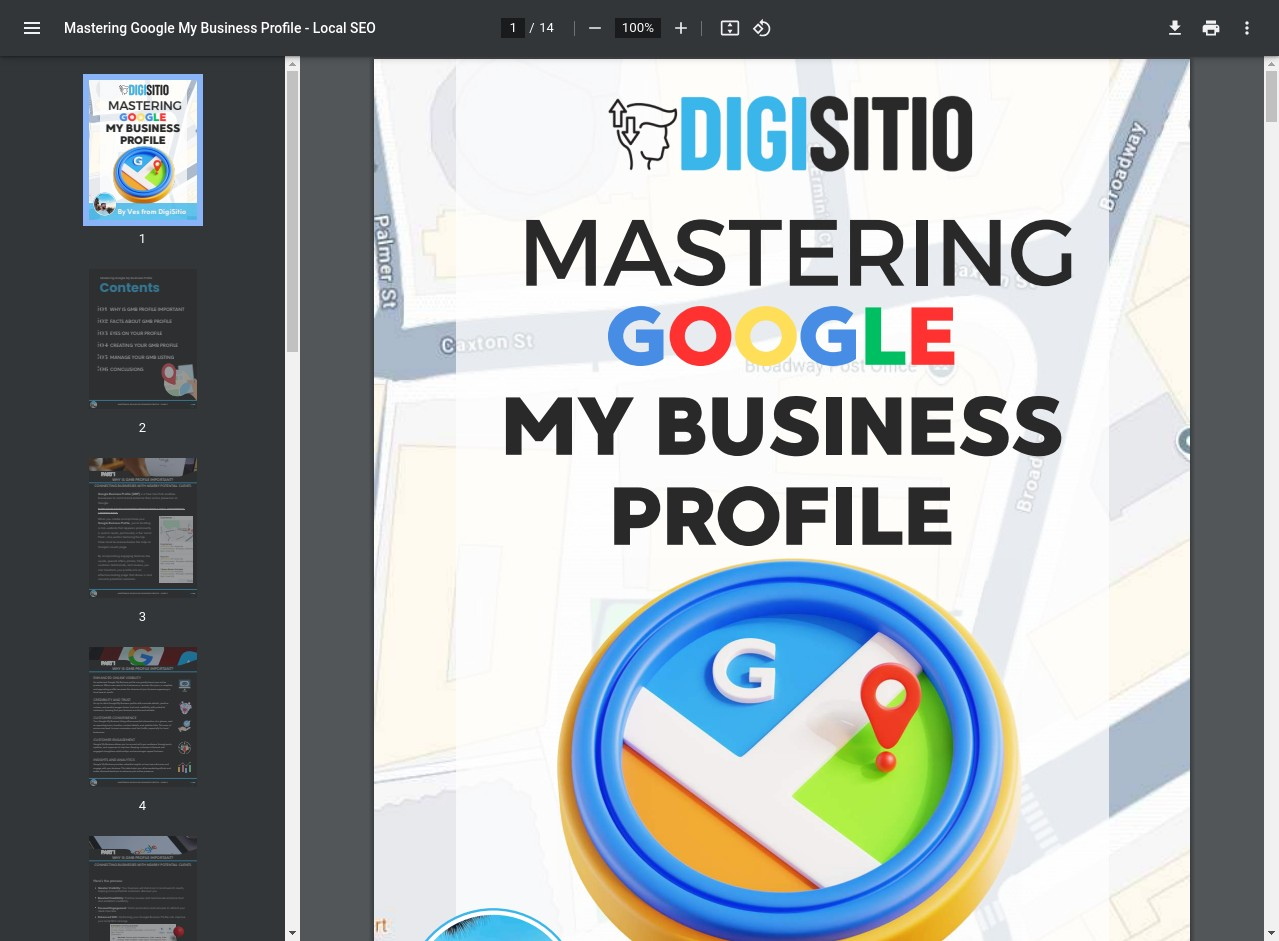Click the sidebar scroll down arrow
1279x941 pixels.
292,933
